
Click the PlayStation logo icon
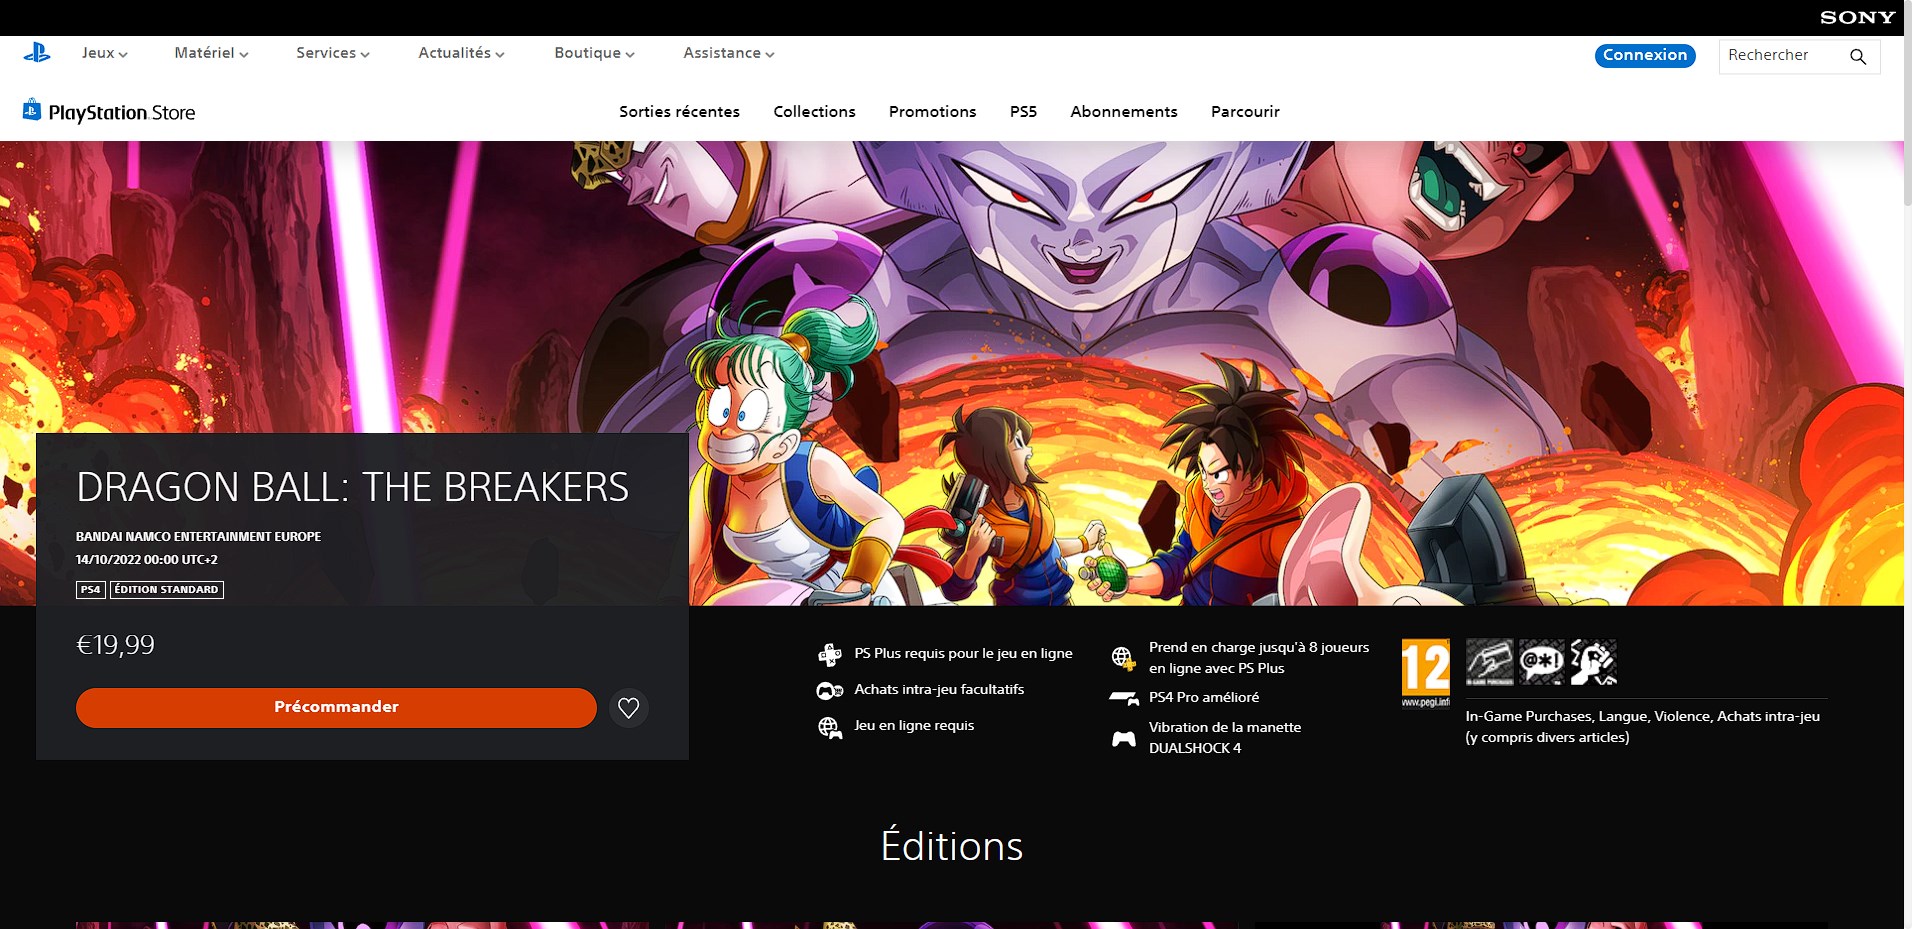[37, 53]
